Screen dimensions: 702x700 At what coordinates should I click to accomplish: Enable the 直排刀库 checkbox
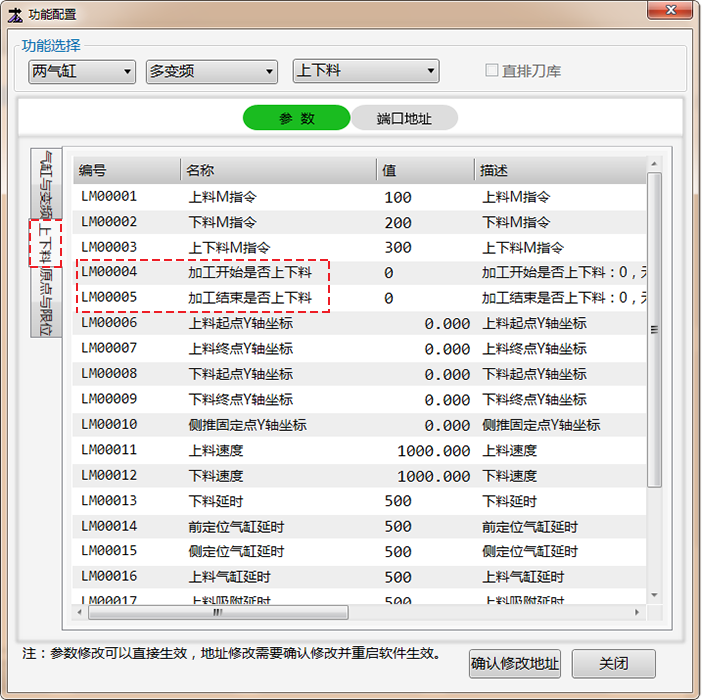pyautogui.click(x=492, y=70)
